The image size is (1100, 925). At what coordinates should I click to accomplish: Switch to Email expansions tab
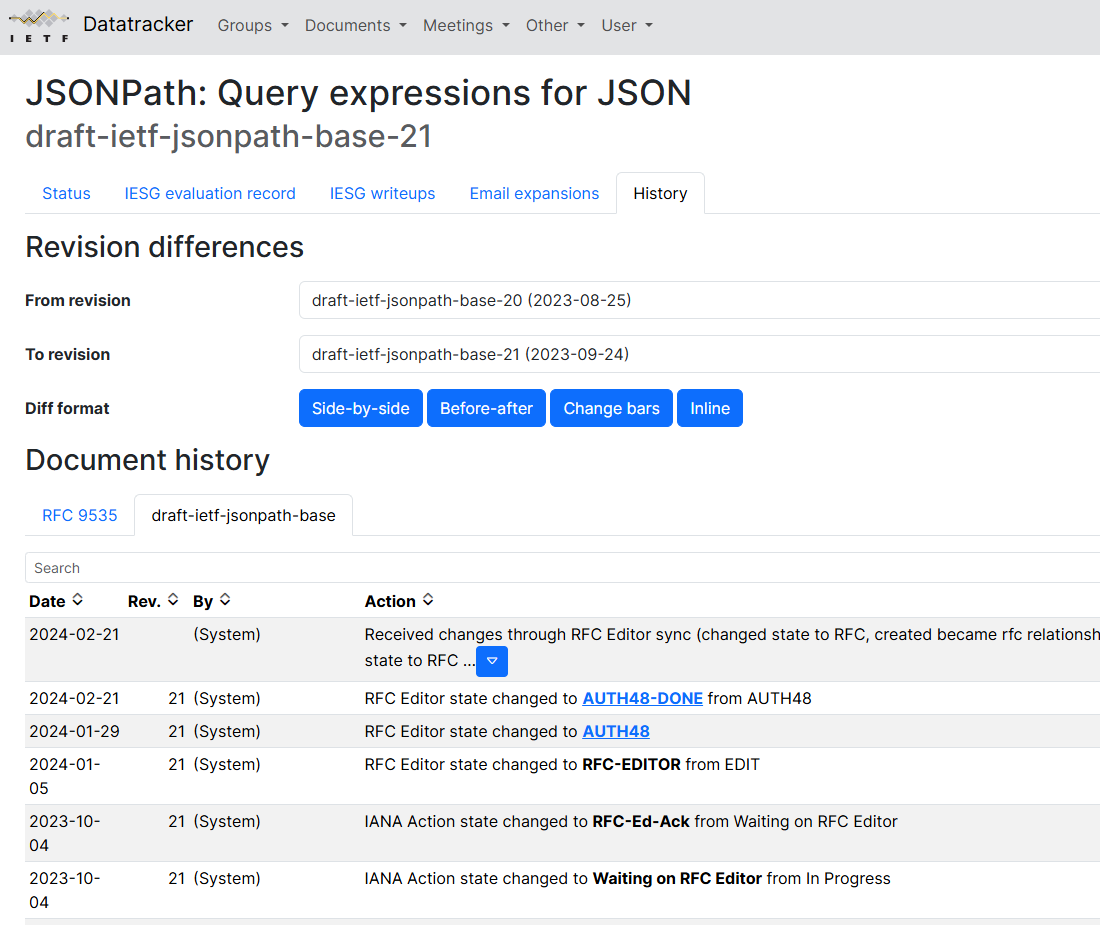pos(535,194)
